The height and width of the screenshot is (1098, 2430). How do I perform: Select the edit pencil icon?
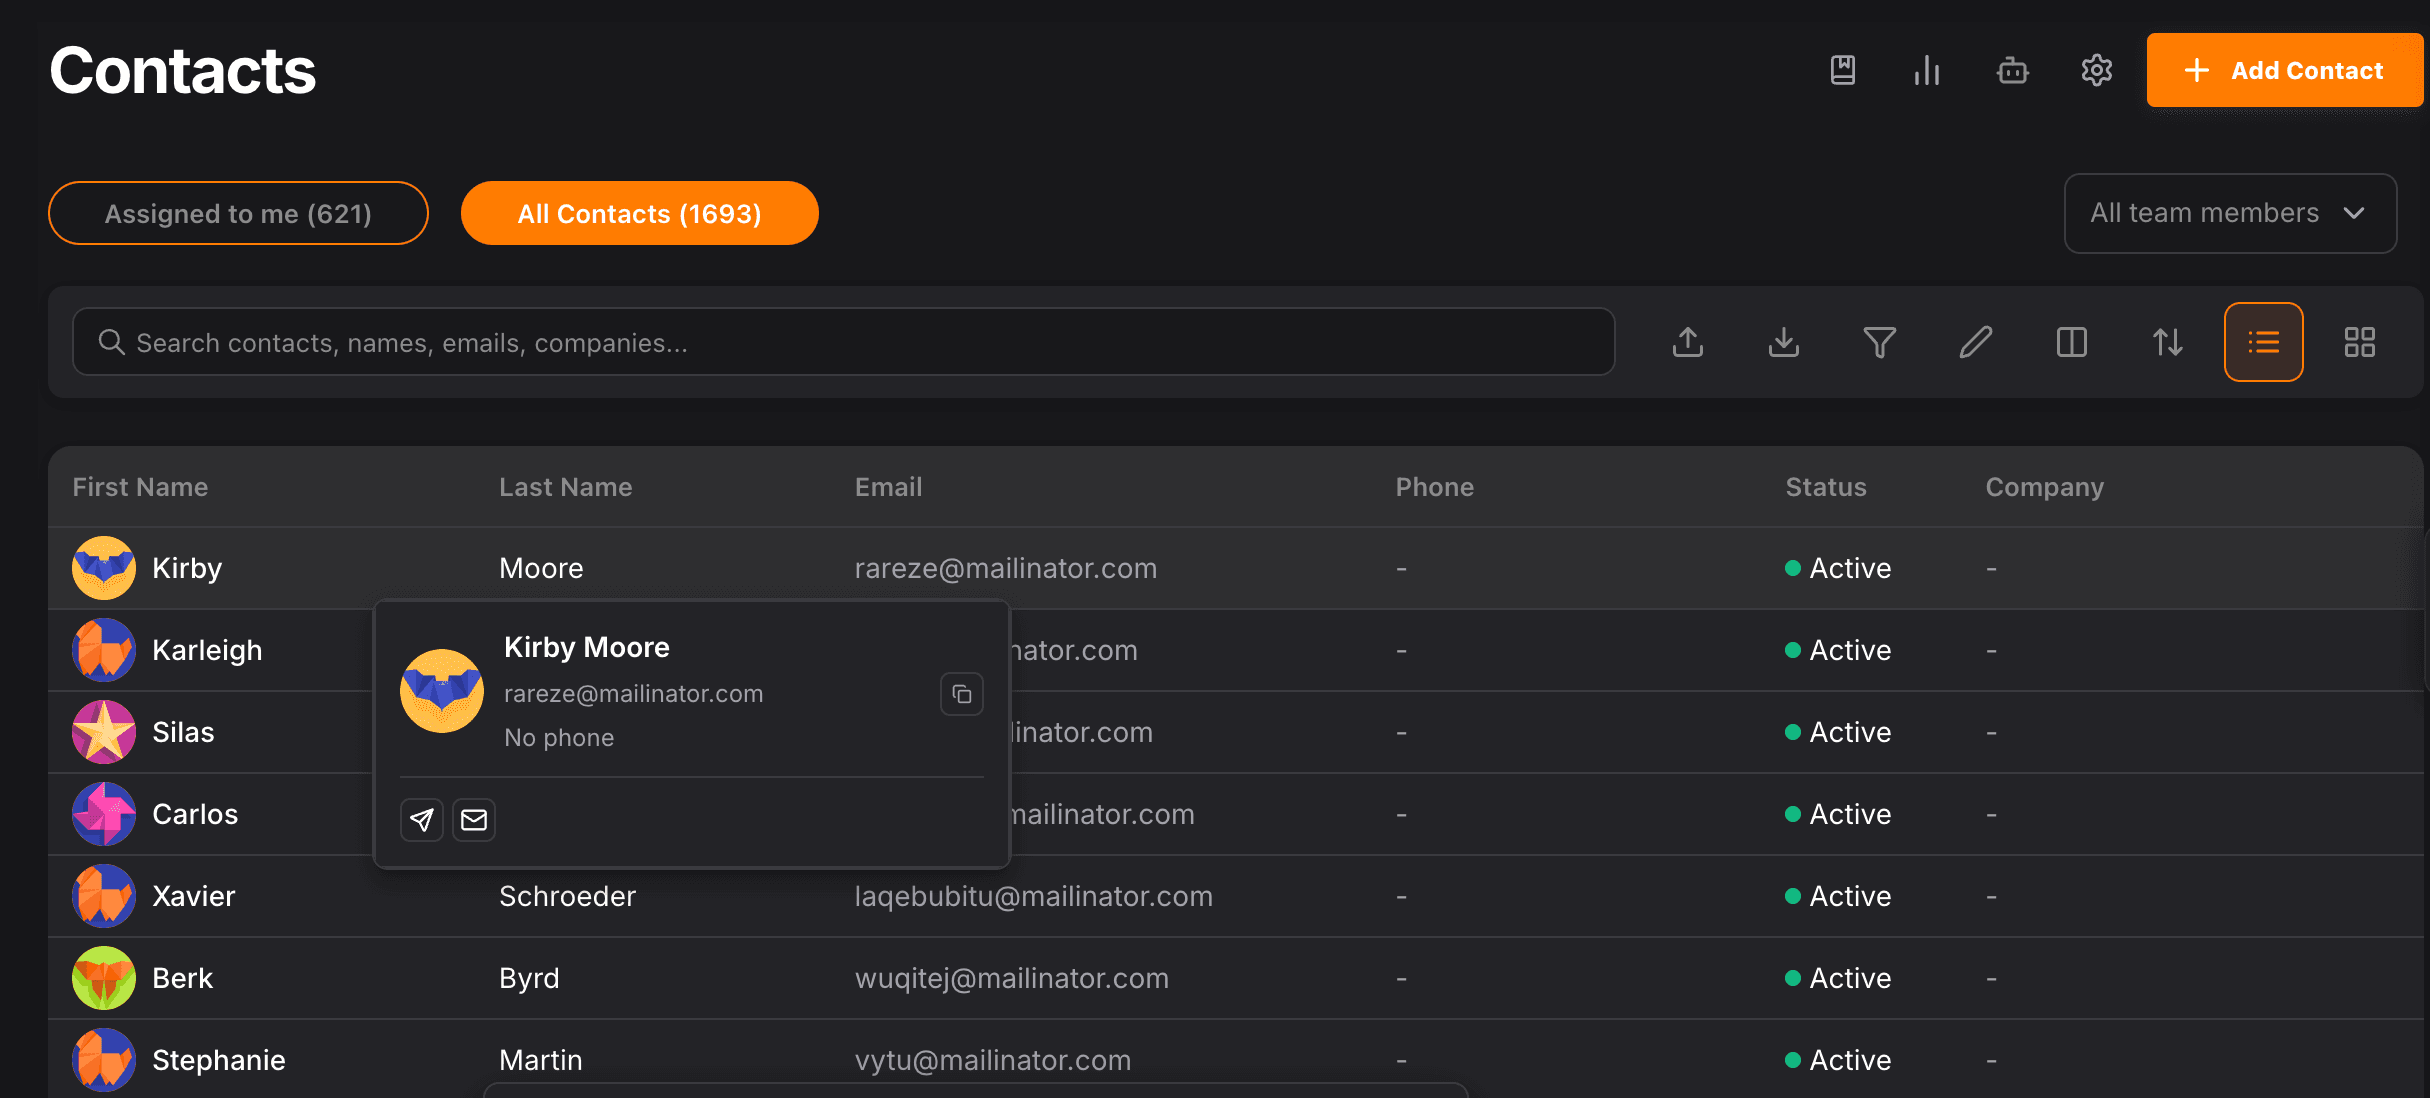[1975, 341]
